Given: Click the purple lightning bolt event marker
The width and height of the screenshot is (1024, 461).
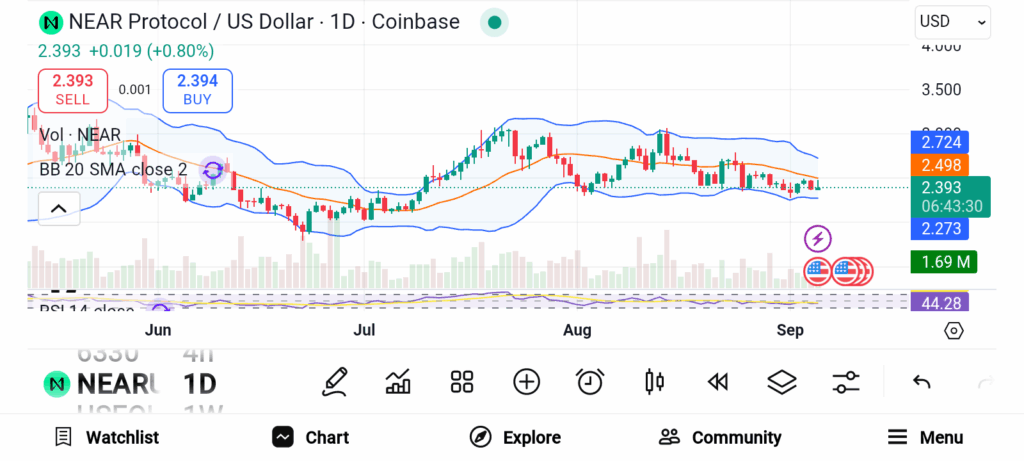Looking at the screenshot, I should tap(818, 239).
